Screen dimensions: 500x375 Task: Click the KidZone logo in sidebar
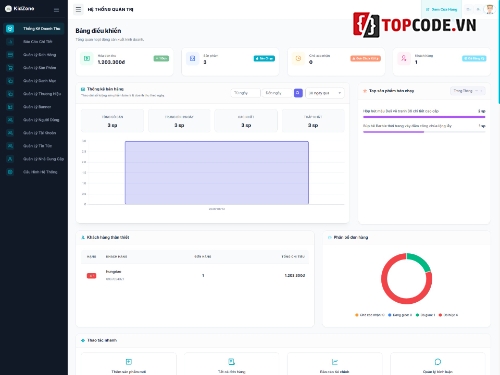(20, 9)
